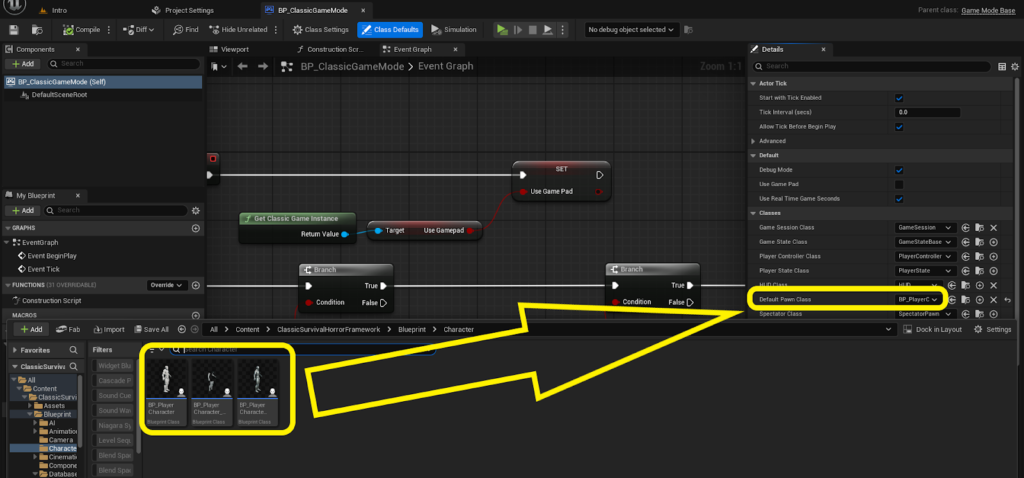
Task: Open Find in blueprint search
Action: pos(185,30)
